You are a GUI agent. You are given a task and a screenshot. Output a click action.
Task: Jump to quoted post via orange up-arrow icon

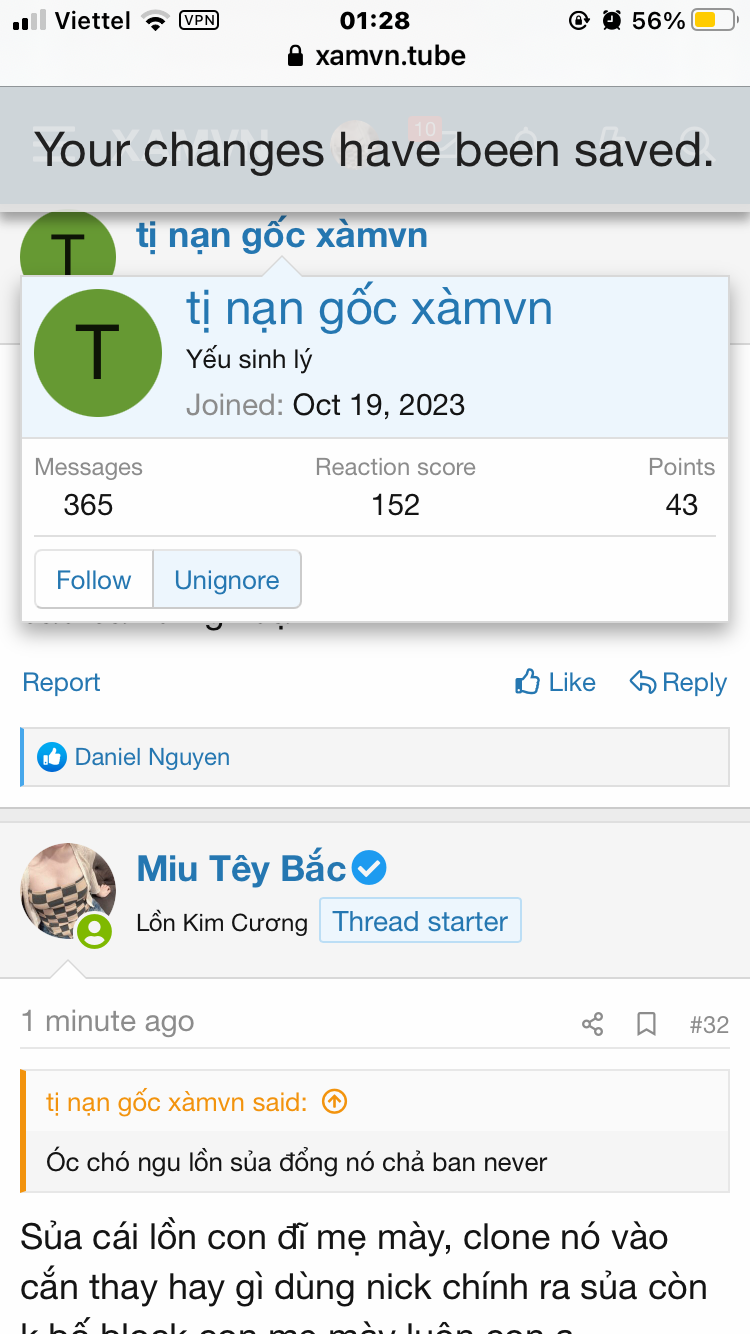334,1102
